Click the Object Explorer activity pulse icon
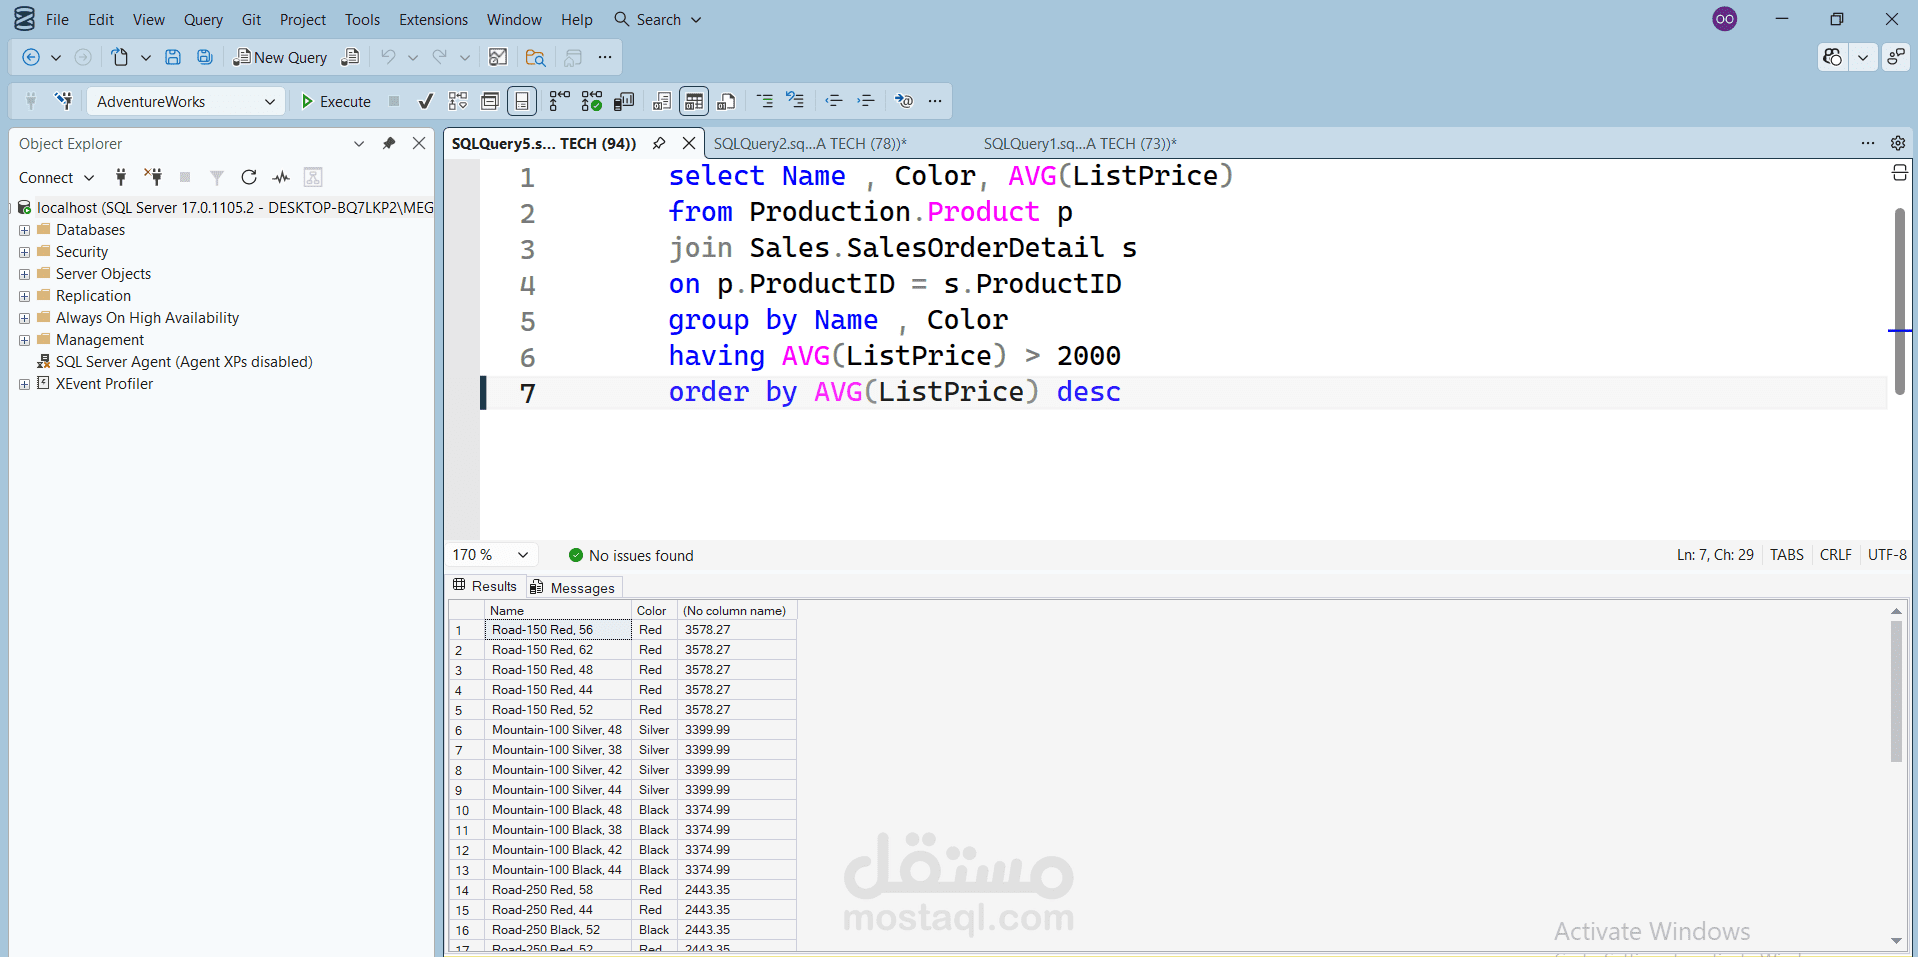This screenshot has width=1918, height=957. pyautogui.click(x=281, y=177)
